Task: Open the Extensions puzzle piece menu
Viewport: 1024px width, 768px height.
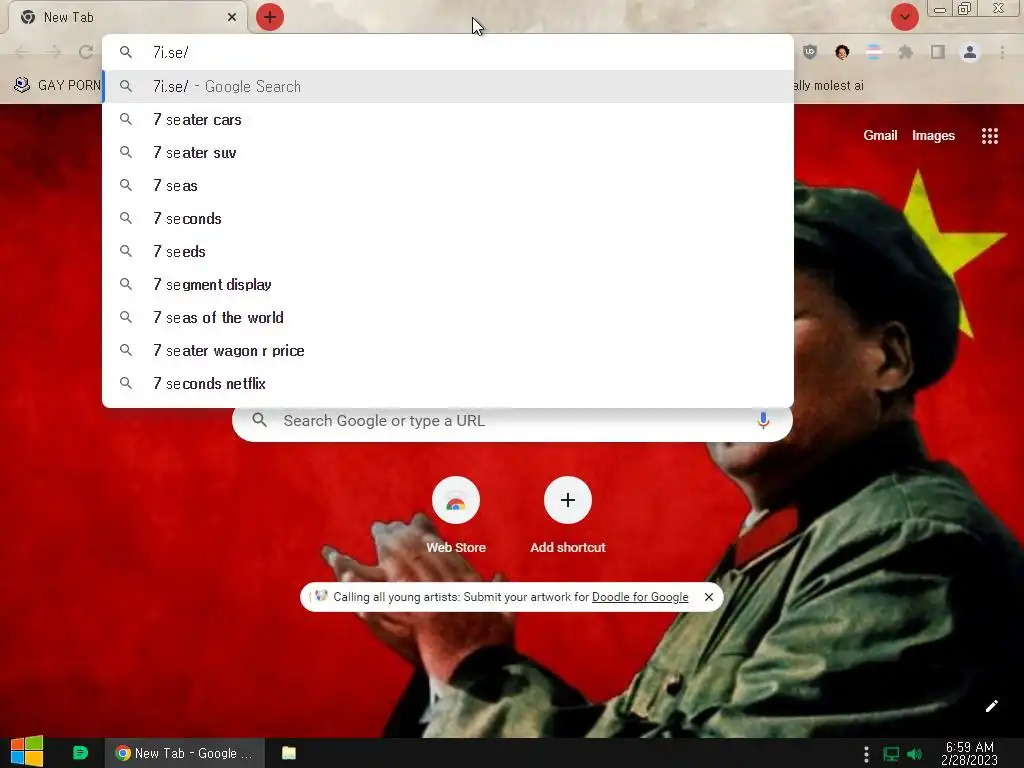Action: point(905,52)
